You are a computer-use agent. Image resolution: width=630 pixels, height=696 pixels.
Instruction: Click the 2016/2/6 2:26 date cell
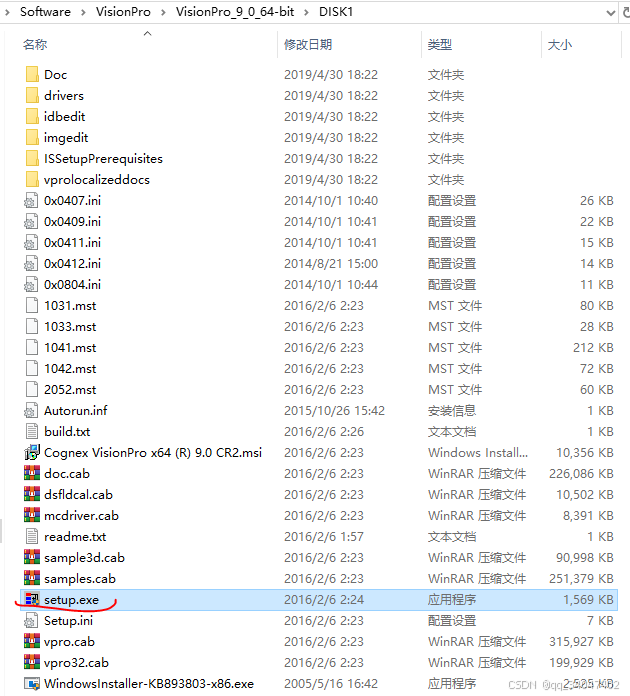point(324,431)
